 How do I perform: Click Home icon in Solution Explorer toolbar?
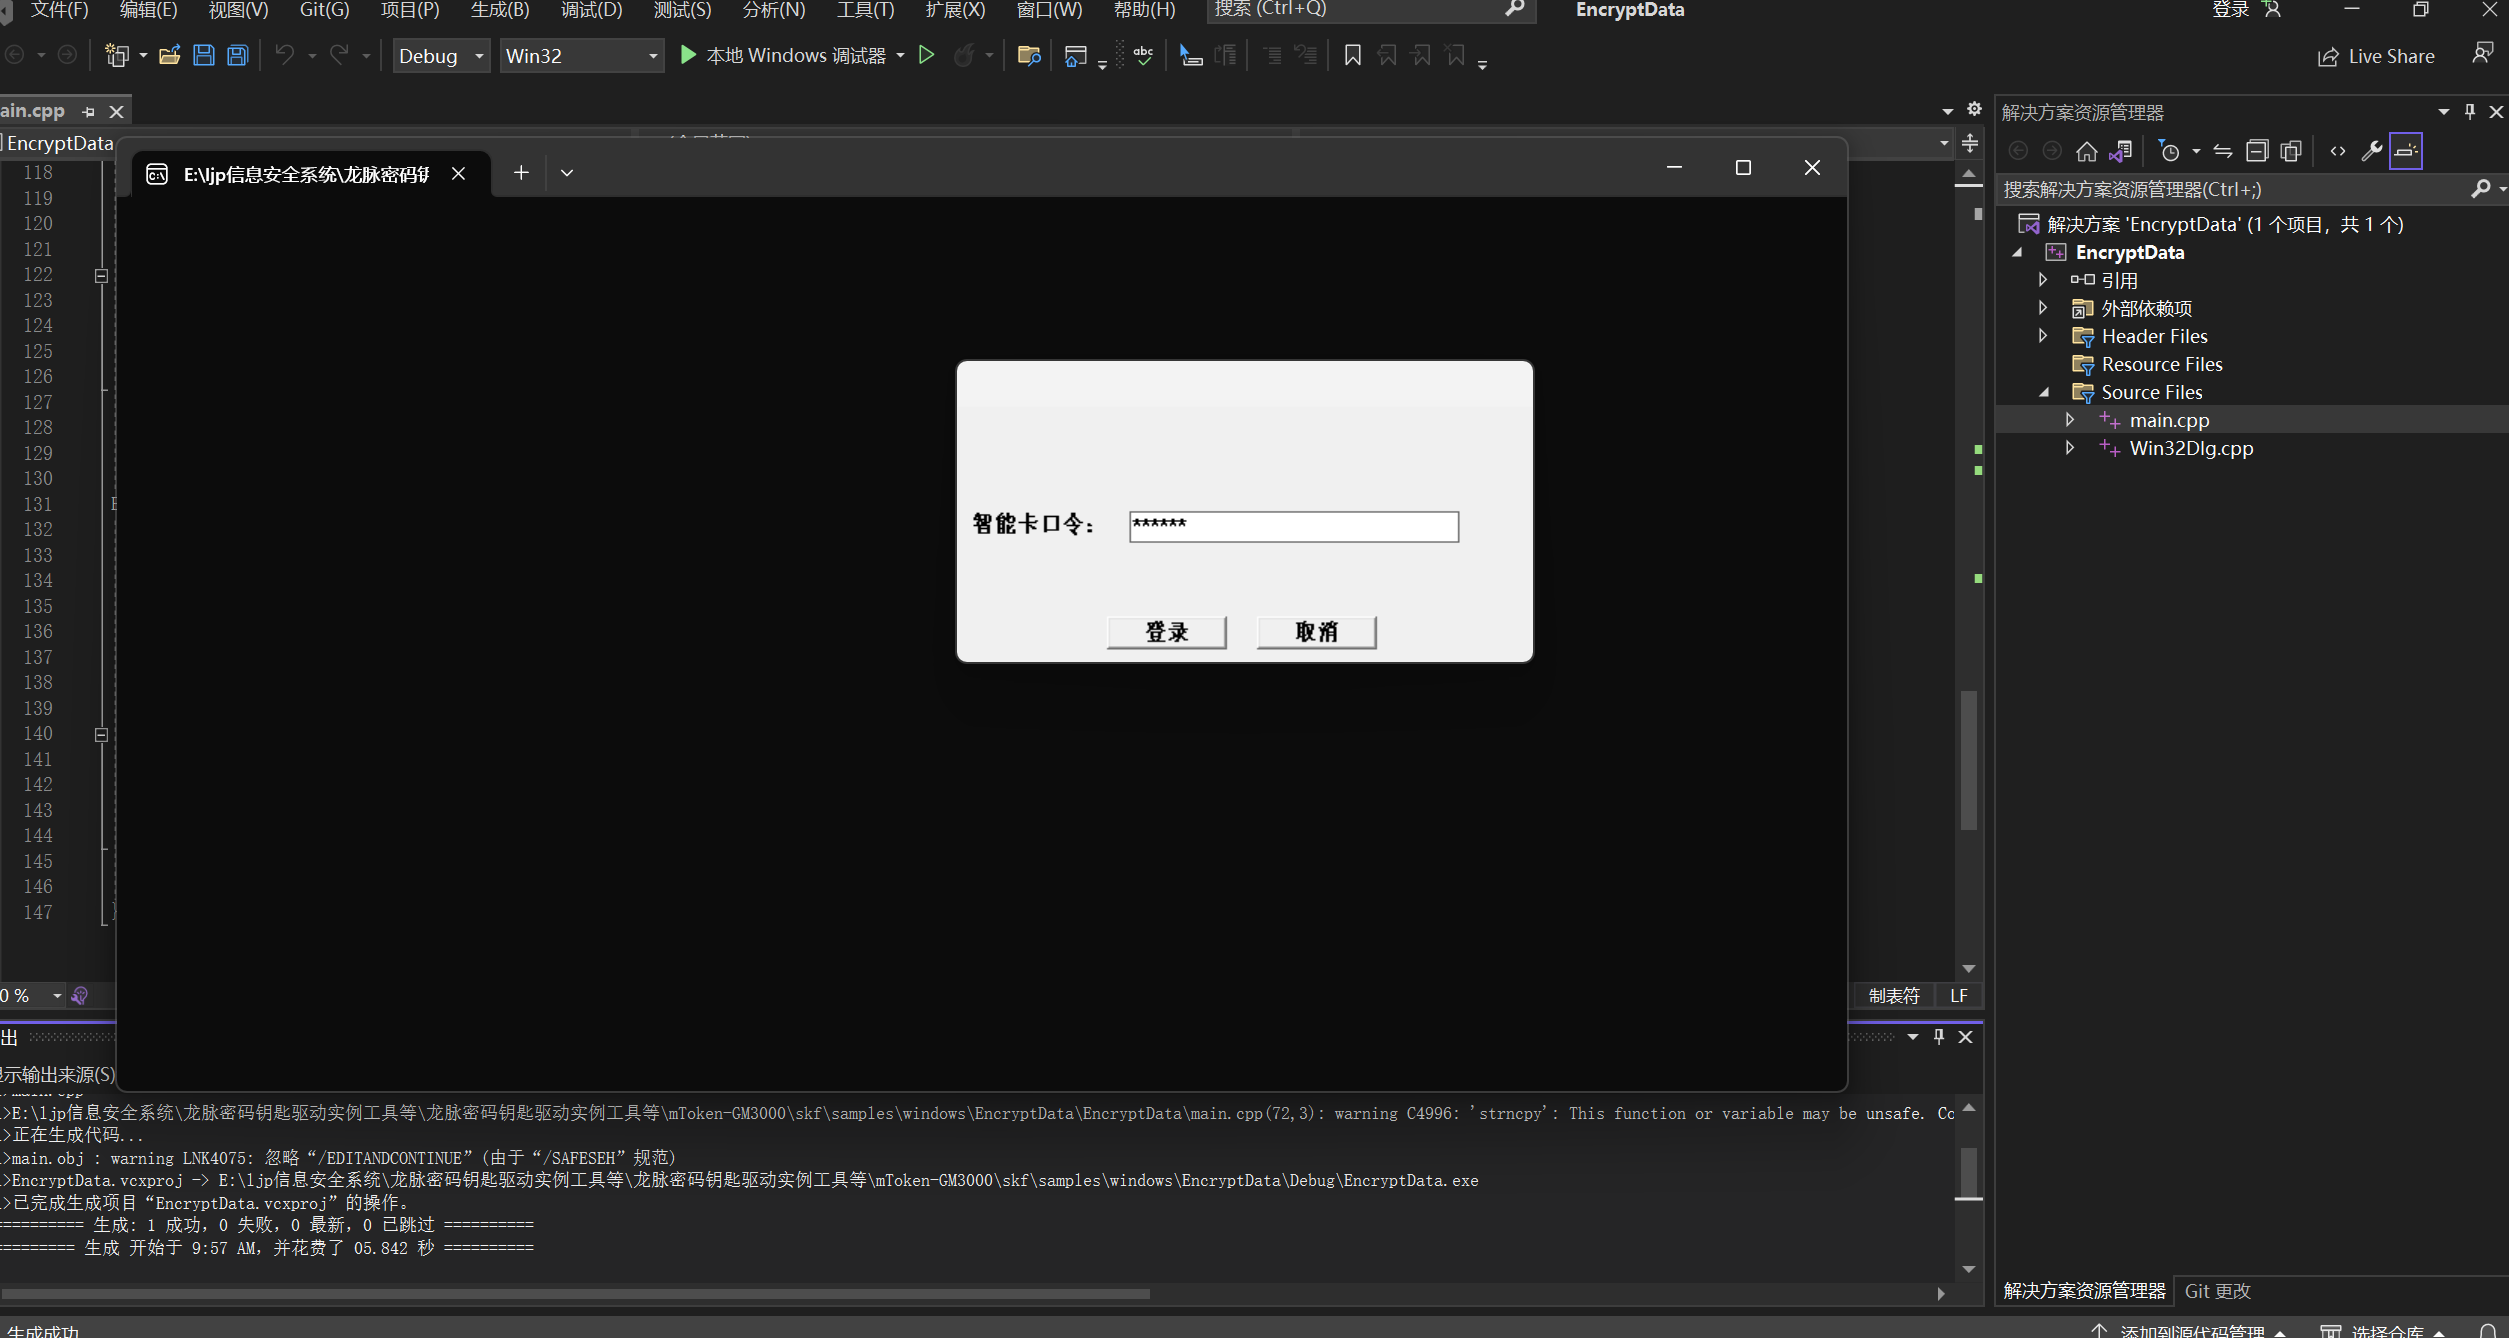[2087, 152]
